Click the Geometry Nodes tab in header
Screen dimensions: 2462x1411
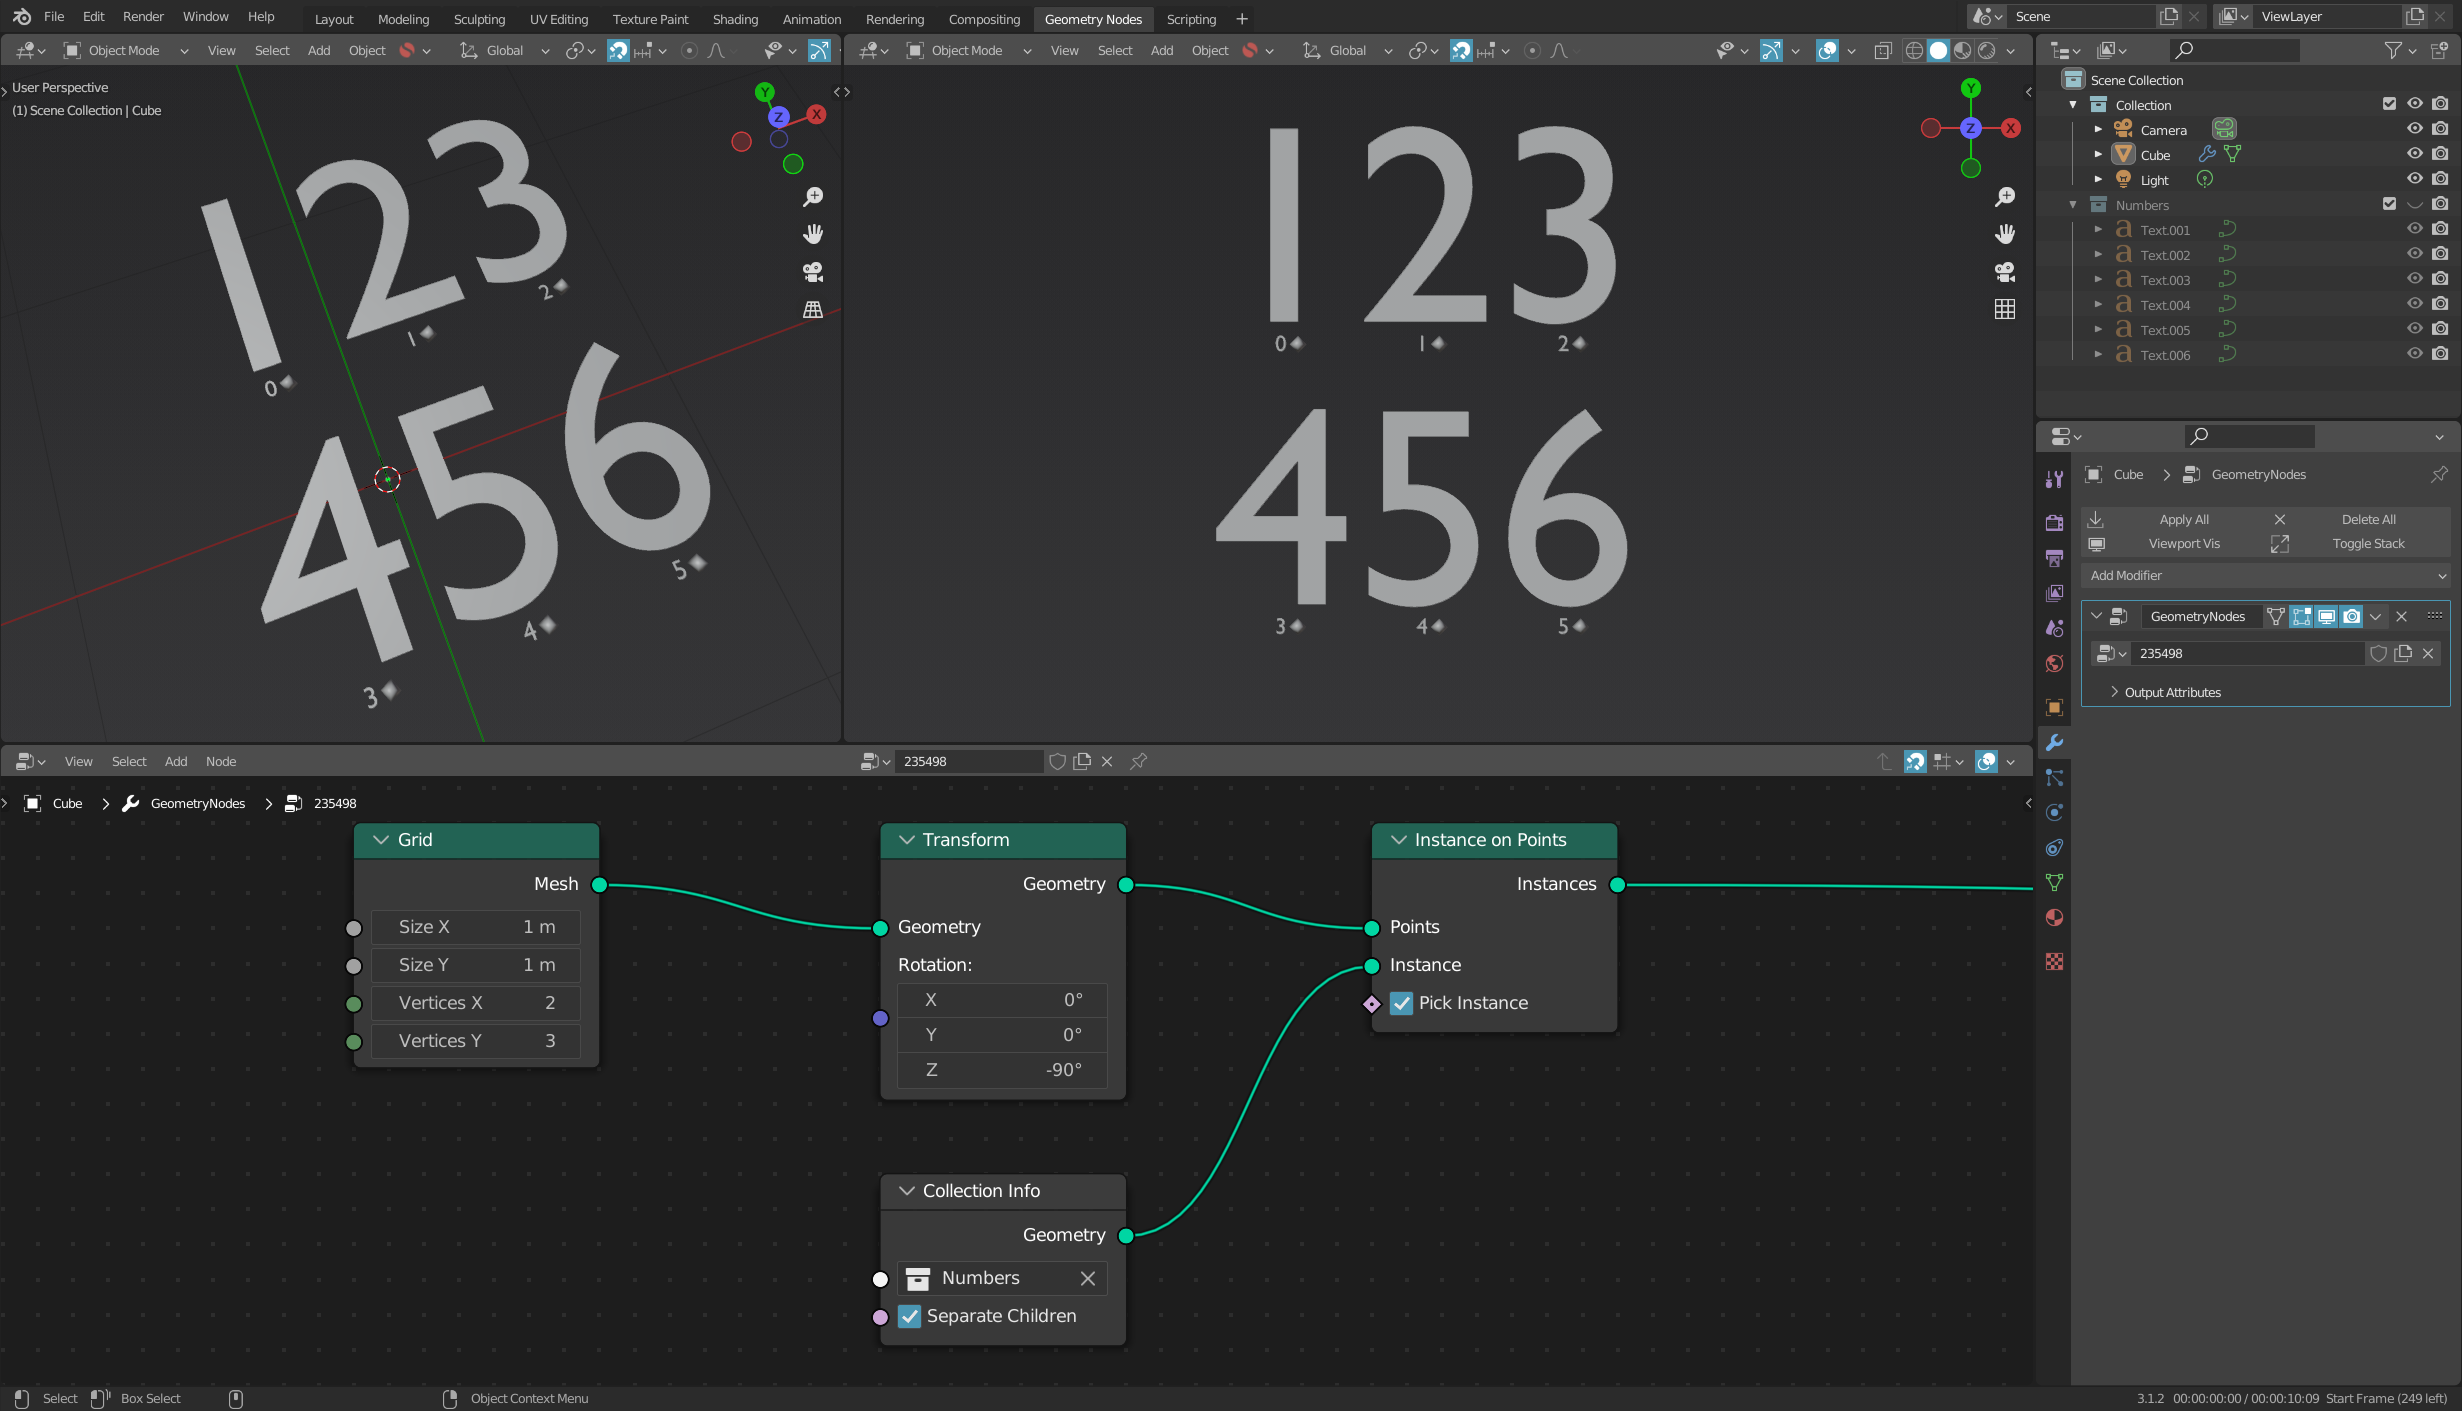click(x=1091, y=19)
